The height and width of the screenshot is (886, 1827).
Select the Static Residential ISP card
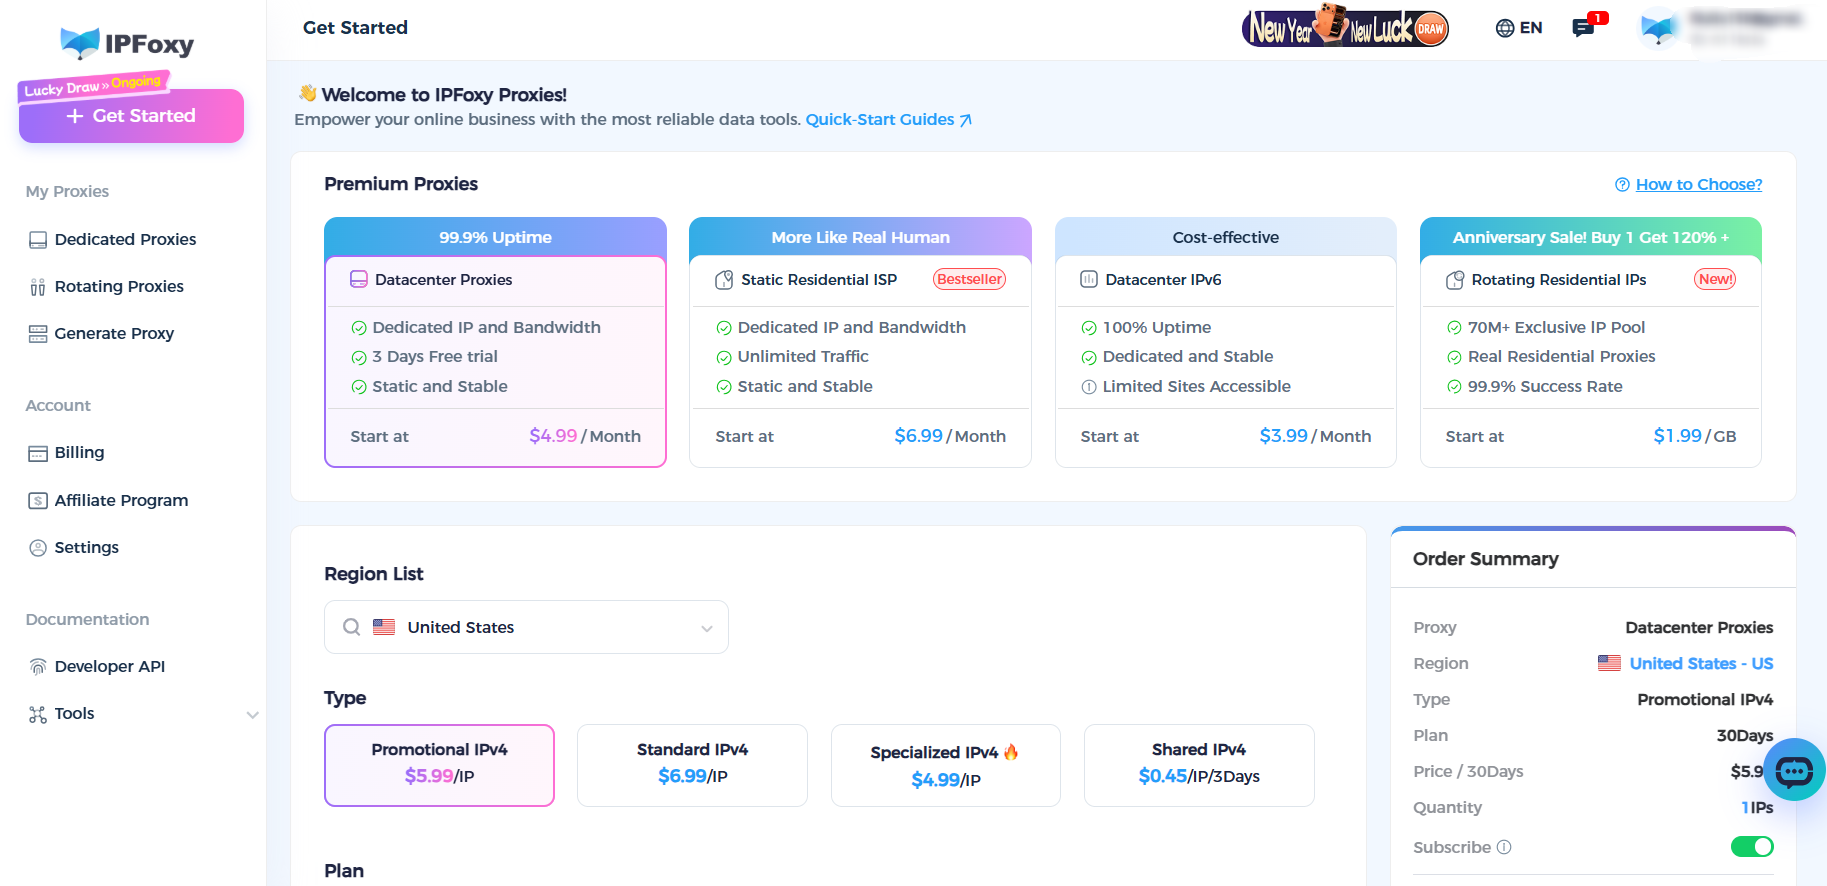(x=860, y=342)
